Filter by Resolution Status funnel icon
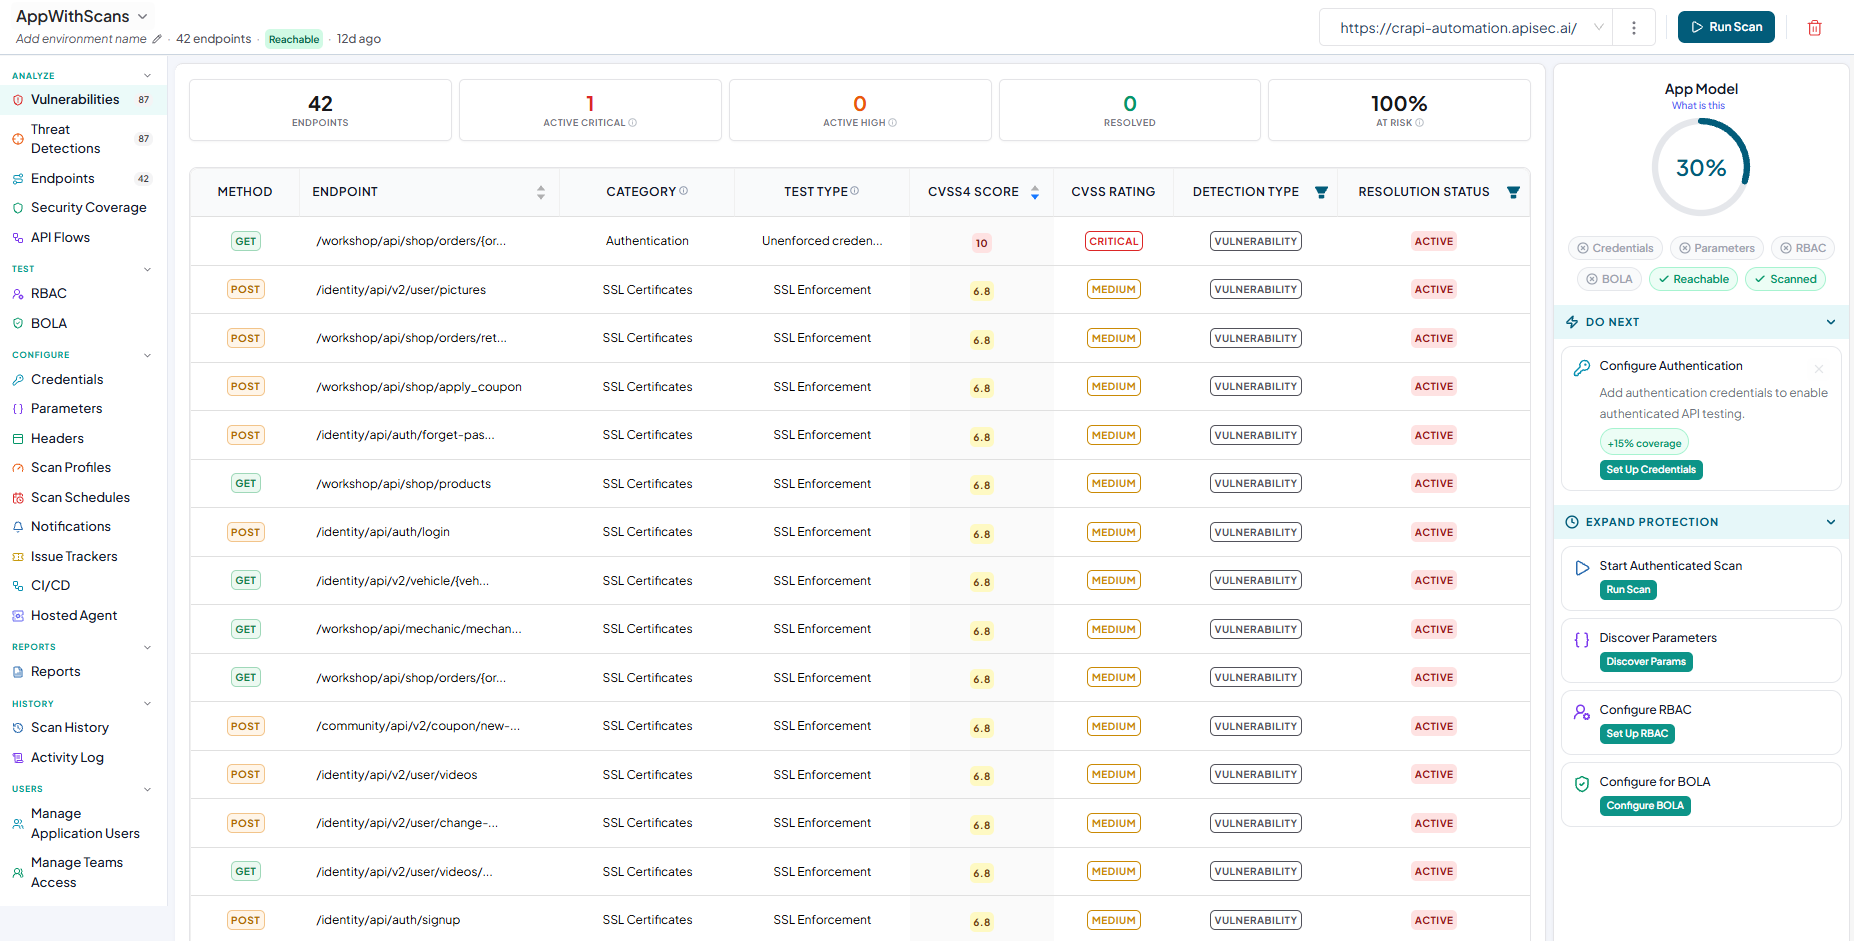Viewport: 1854px width, 941px height. pyautogui.click(x=1513, y=192)
